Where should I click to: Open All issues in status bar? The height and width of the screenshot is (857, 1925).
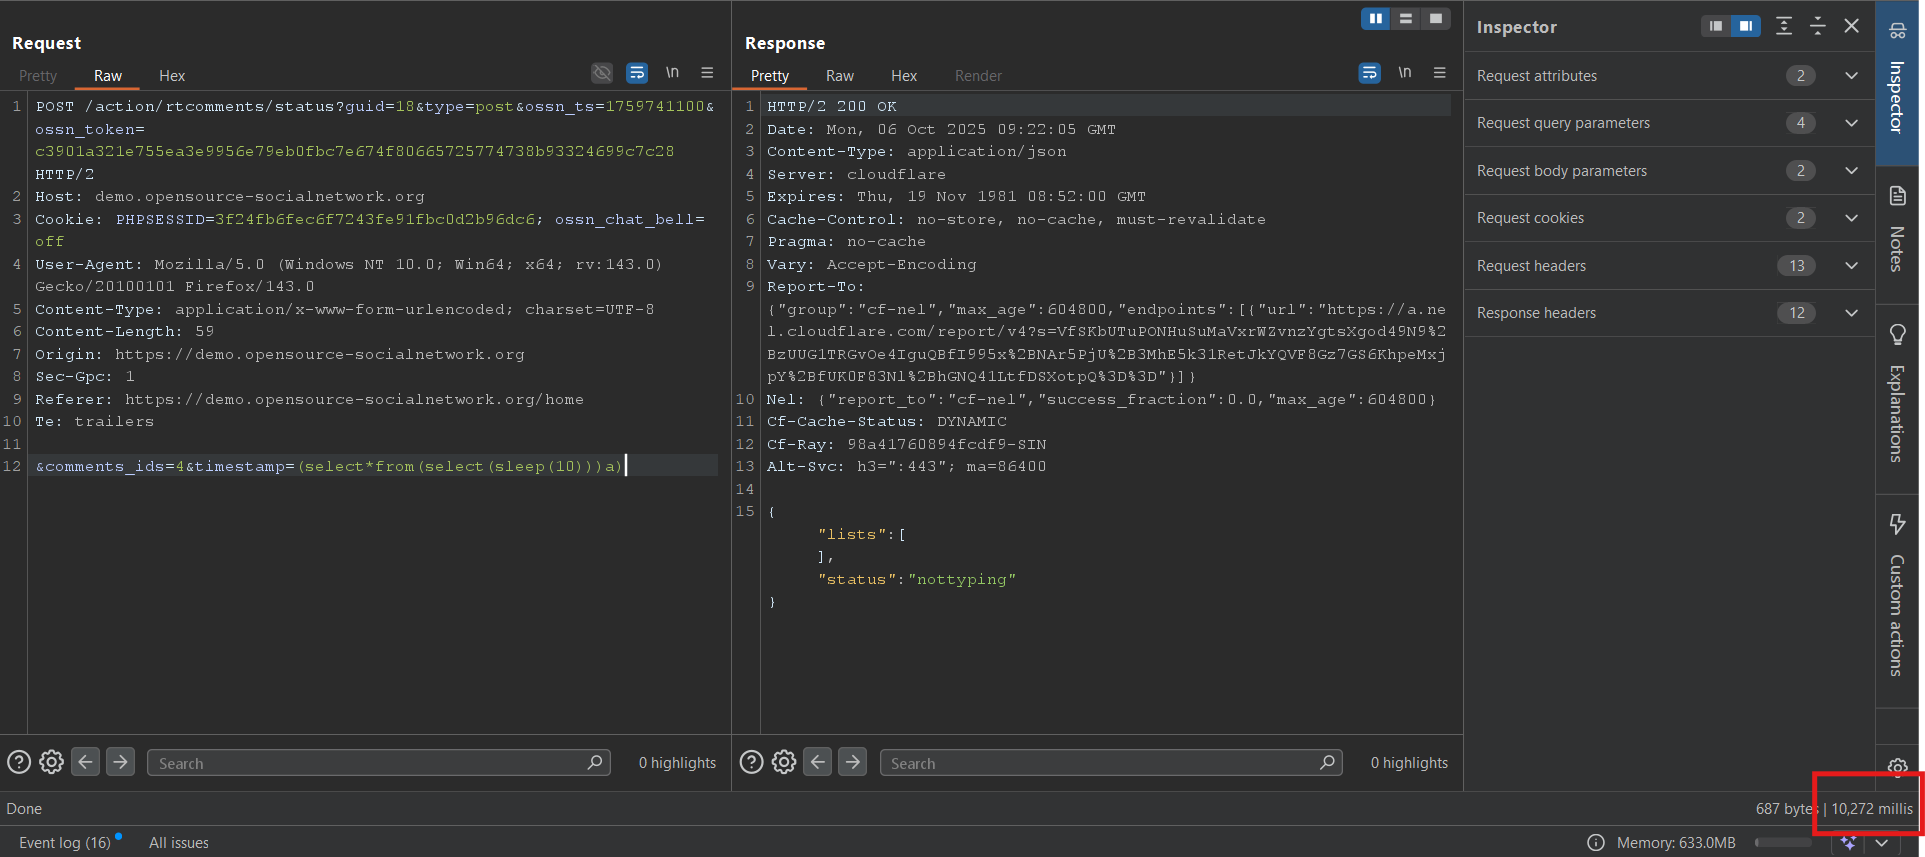coord(179,843)
